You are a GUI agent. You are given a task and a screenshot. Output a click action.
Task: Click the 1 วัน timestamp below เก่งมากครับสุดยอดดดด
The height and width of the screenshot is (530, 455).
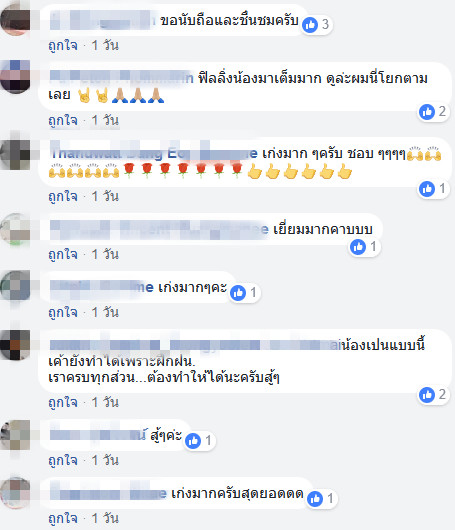pos(105,518)
